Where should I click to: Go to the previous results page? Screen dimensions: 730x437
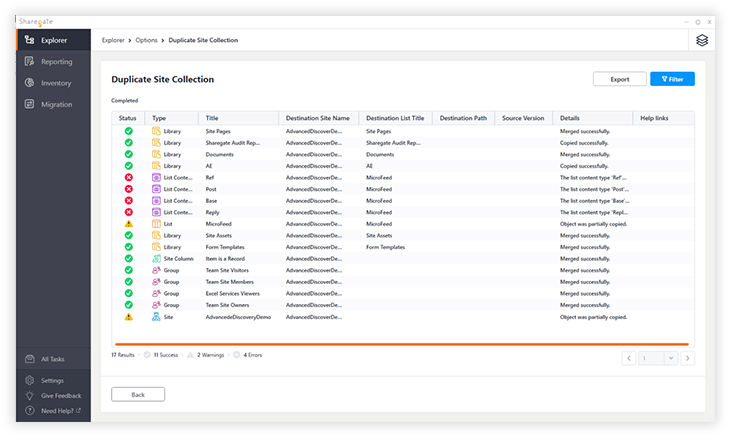(629, 358)
